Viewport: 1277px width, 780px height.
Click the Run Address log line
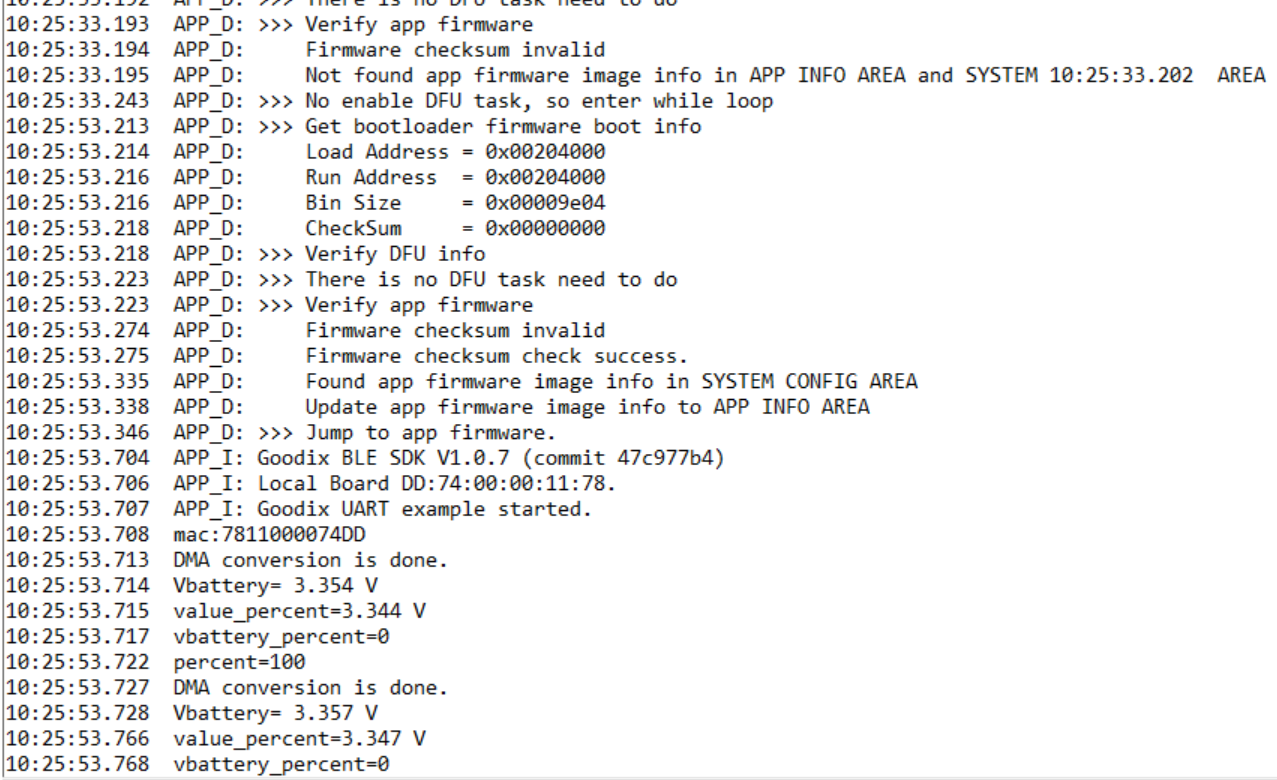click(x=455, y=178)
